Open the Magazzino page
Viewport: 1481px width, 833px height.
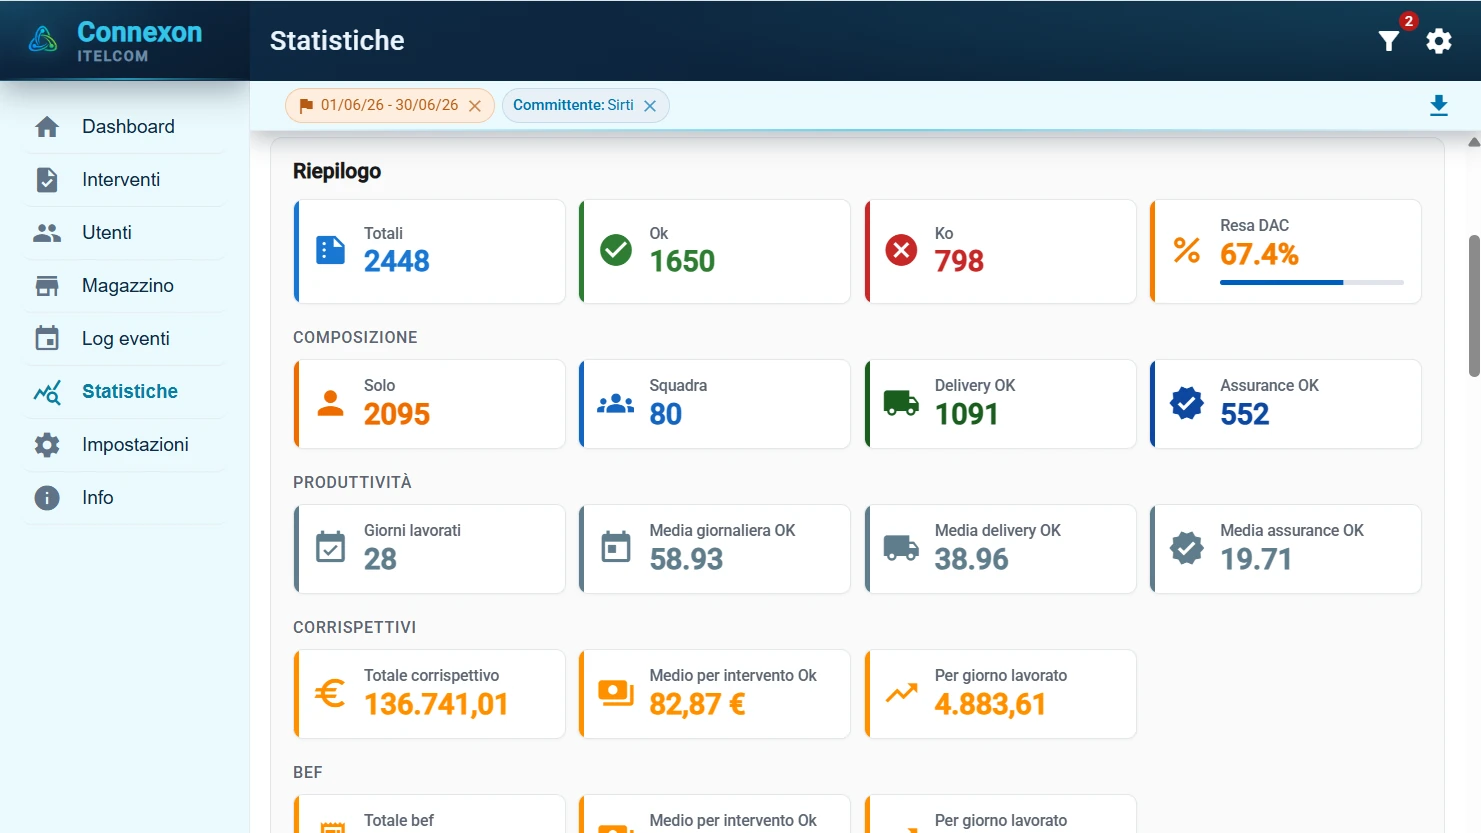125,286
